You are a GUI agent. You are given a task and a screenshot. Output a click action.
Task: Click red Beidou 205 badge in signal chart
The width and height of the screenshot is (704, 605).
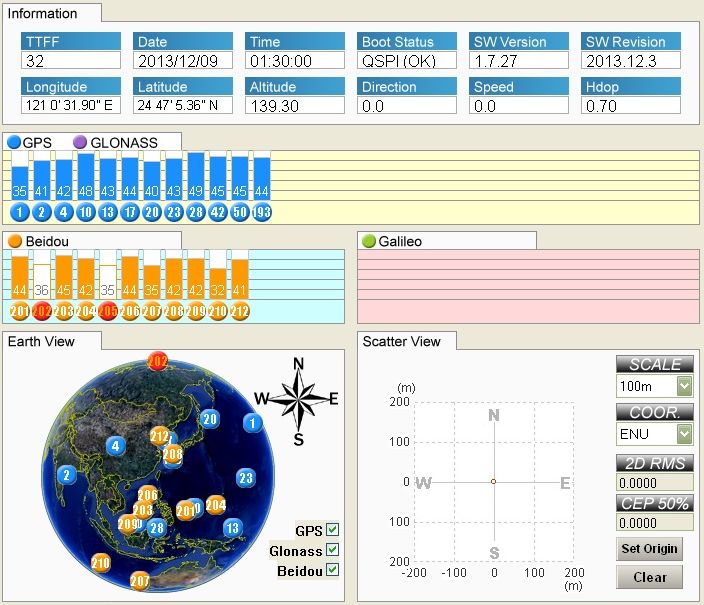(x=108, y=311)
